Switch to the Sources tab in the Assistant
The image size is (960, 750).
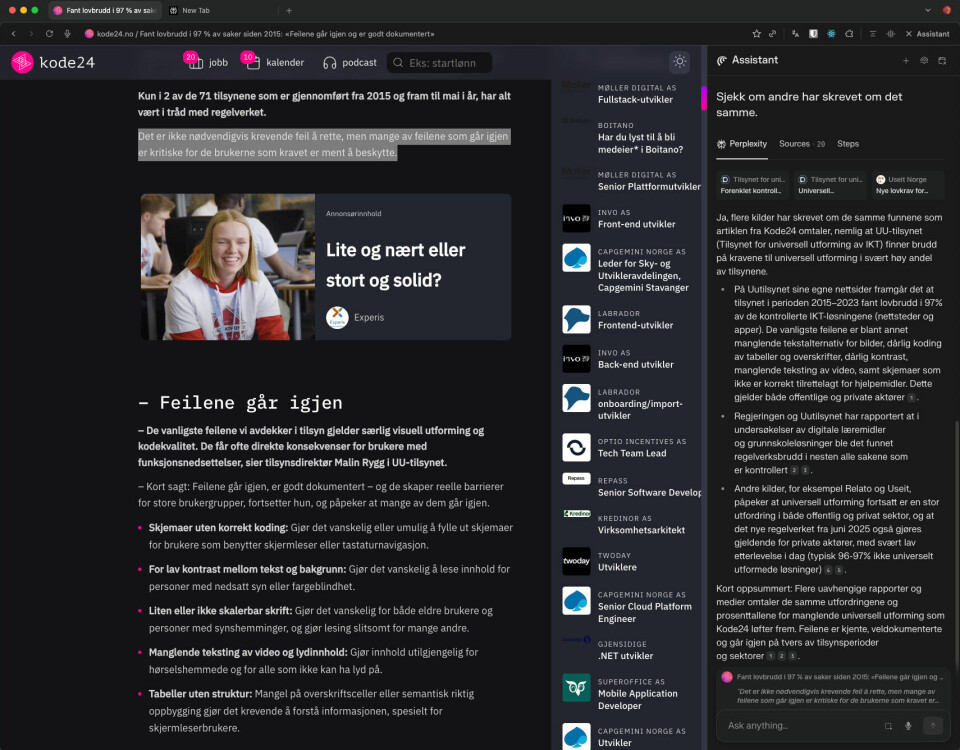[x=801, y=144]
